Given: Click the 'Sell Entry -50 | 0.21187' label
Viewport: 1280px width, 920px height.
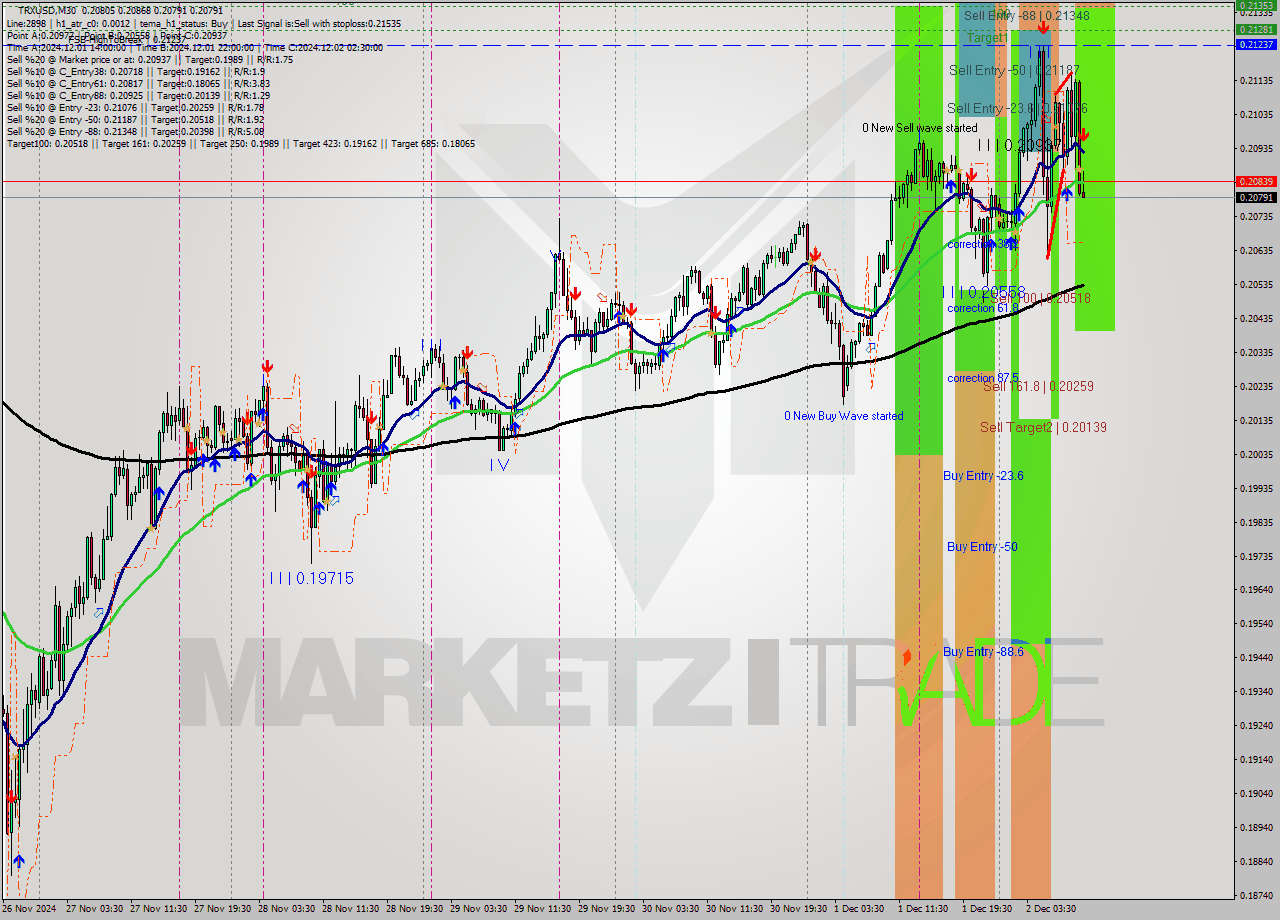Looking at the screenshot, I should click(1014, 70).
